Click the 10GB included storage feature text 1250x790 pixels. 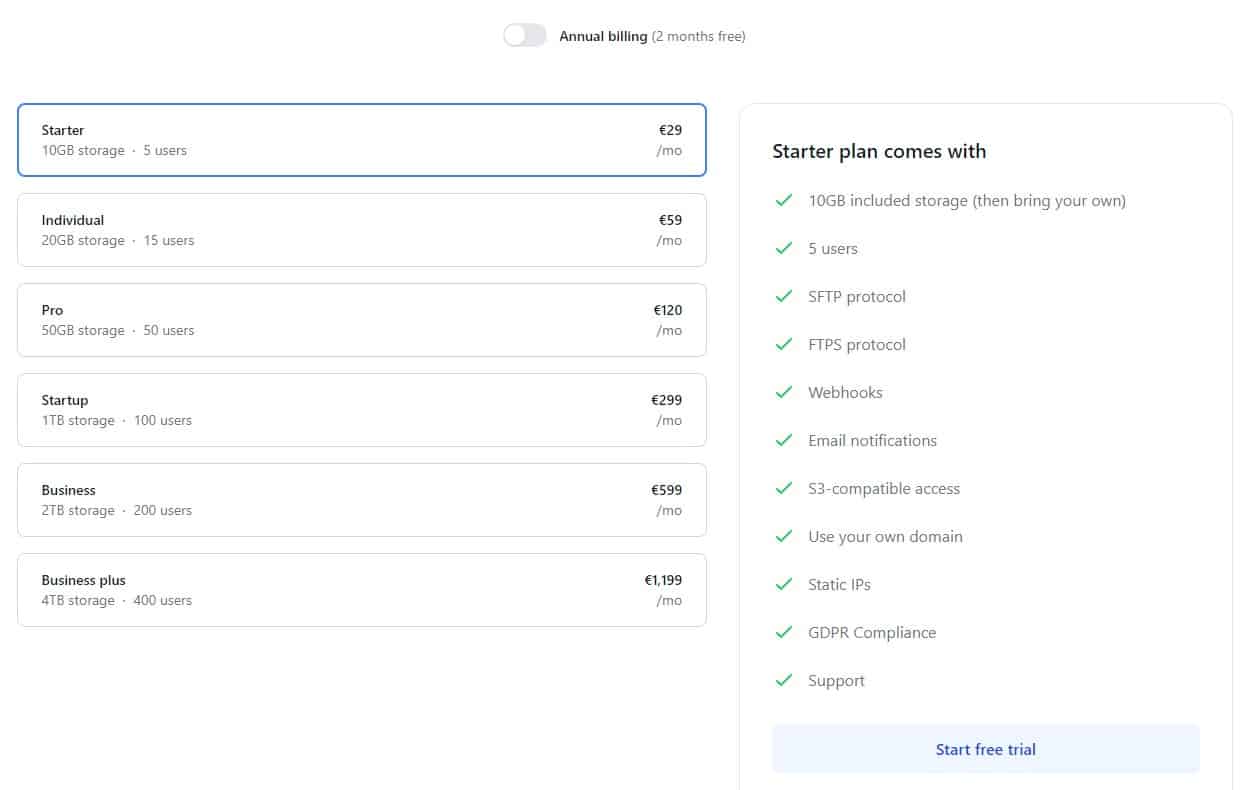966,201
